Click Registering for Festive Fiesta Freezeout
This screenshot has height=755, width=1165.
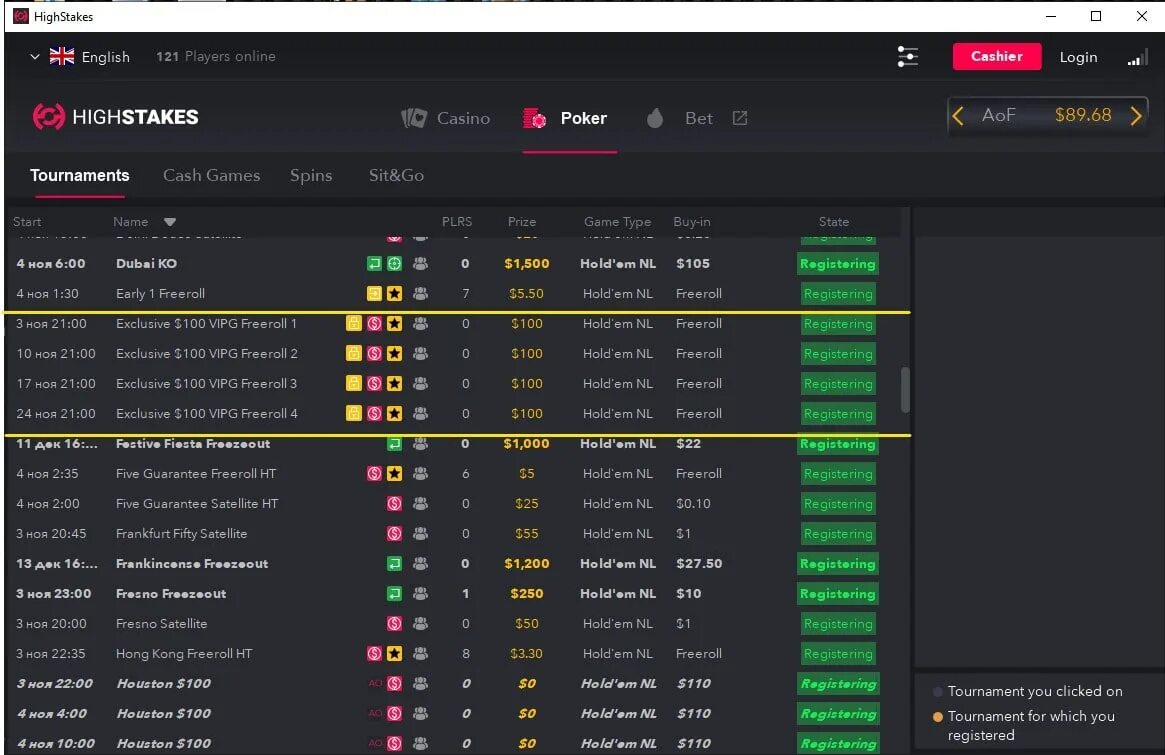pos(838,444)
